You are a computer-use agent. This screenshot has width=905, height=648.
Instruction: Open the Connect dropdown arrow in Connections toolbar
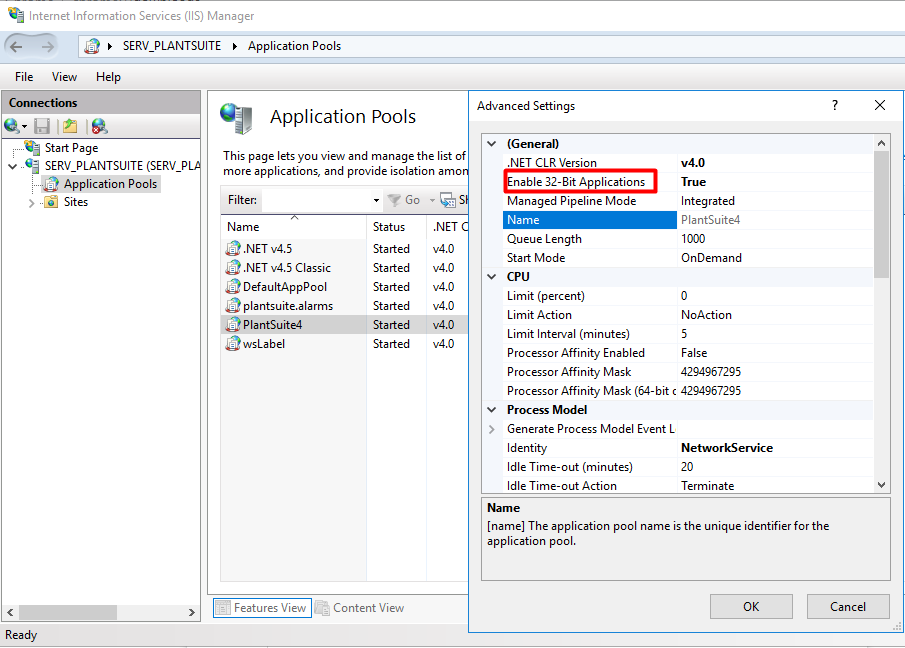pyautogui.click(x=25, y=126)
